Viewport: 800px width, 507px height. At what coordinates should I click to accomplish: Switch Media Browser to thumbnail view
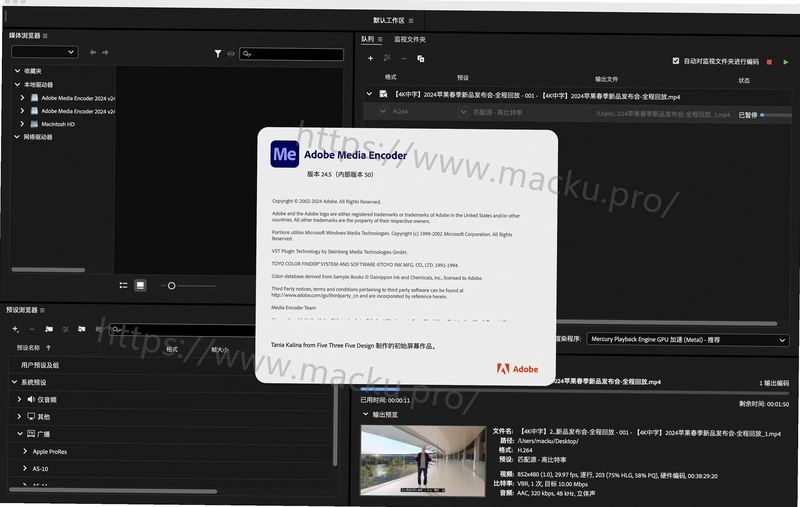coord(140,285)
